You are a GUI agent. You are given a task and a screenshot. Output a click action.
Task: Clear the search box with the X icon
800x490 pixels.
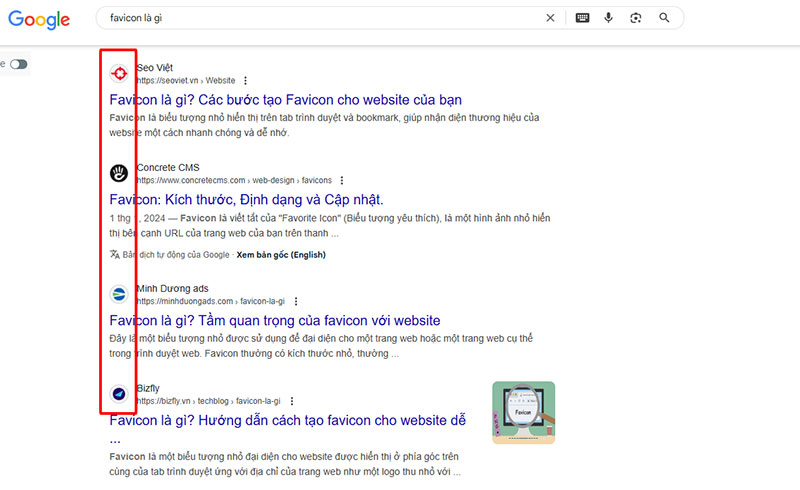coord(550,18)
